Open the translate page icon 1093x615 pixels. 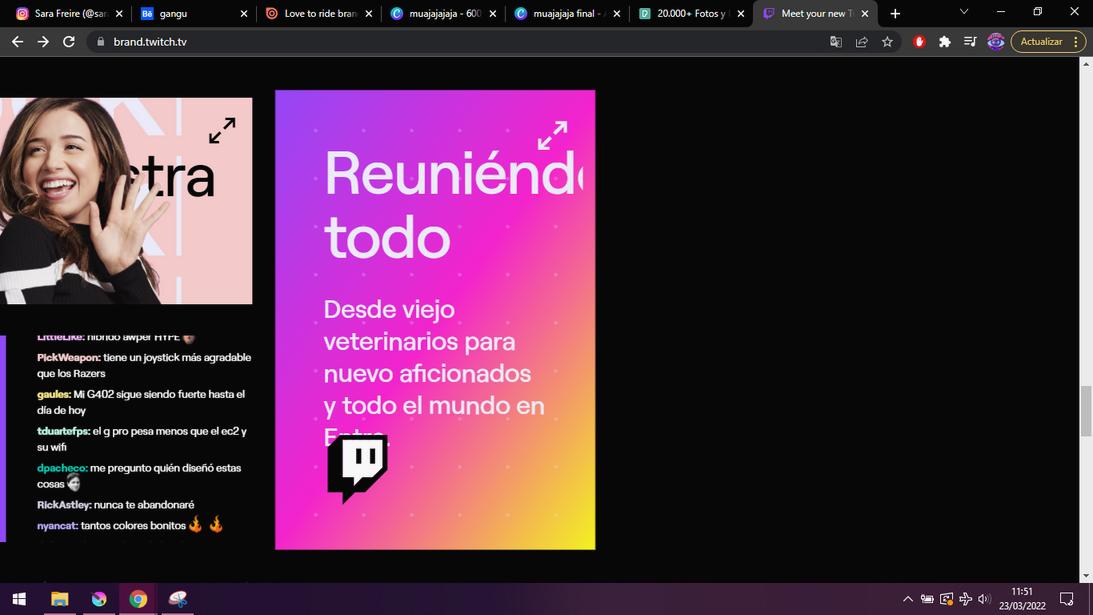tap(836, 42)
